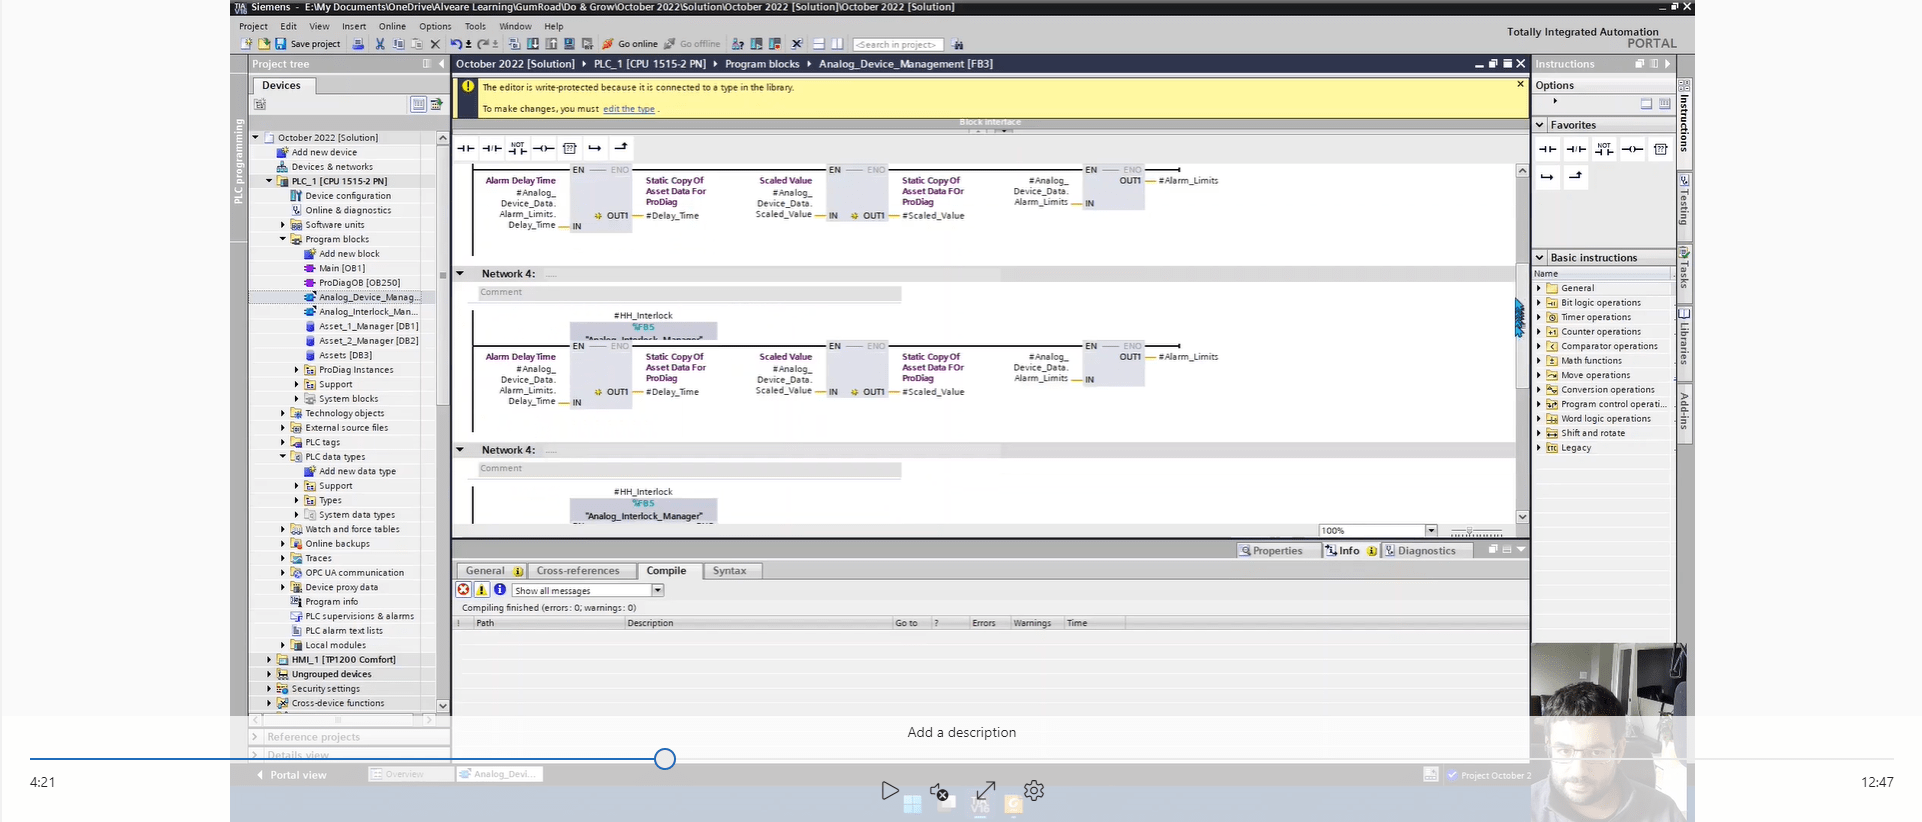Click the Save project toolbar button
The image size is (1922, 822).
[308, 44]
